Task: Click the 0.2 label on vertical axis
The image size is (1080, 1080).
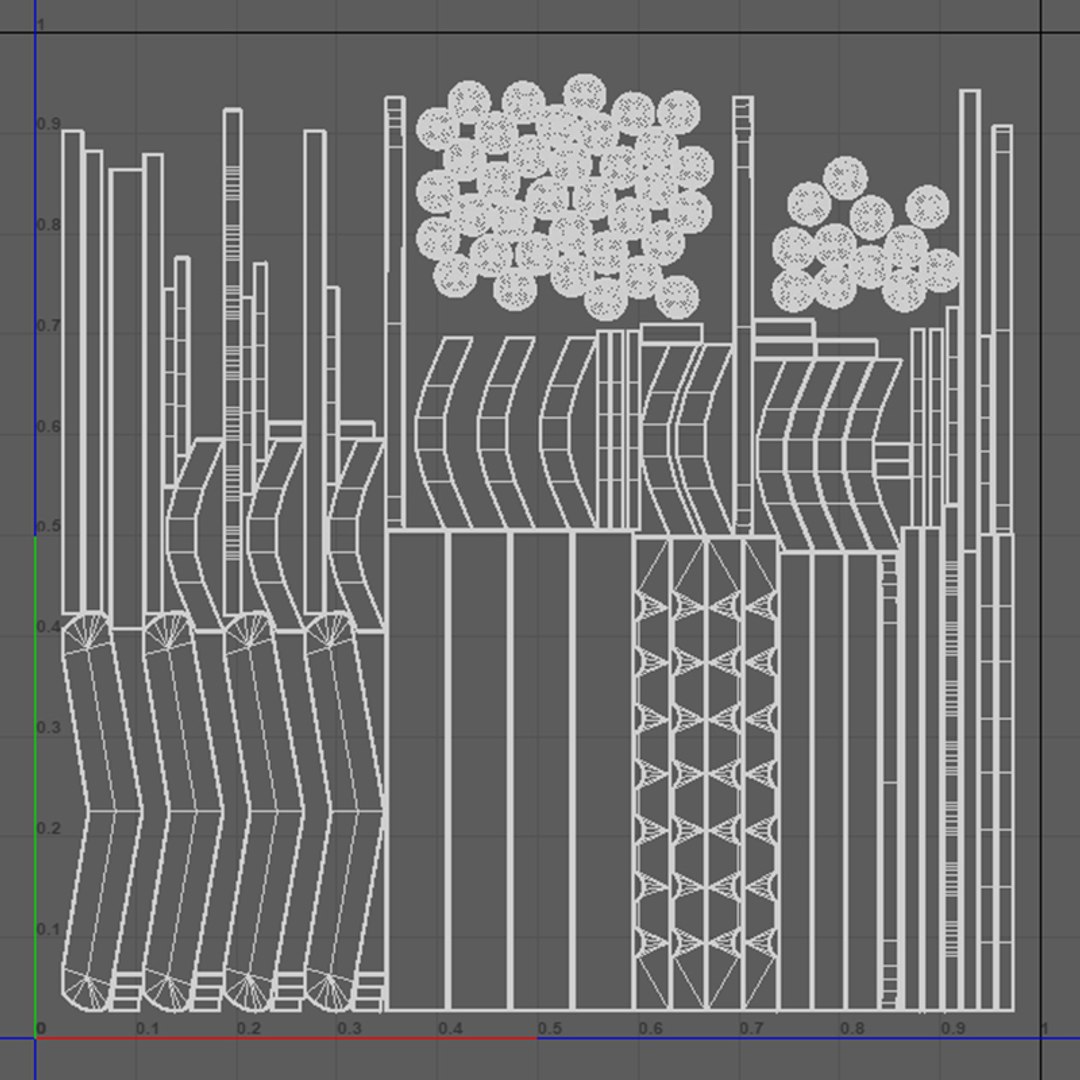Action: point(48,829)
